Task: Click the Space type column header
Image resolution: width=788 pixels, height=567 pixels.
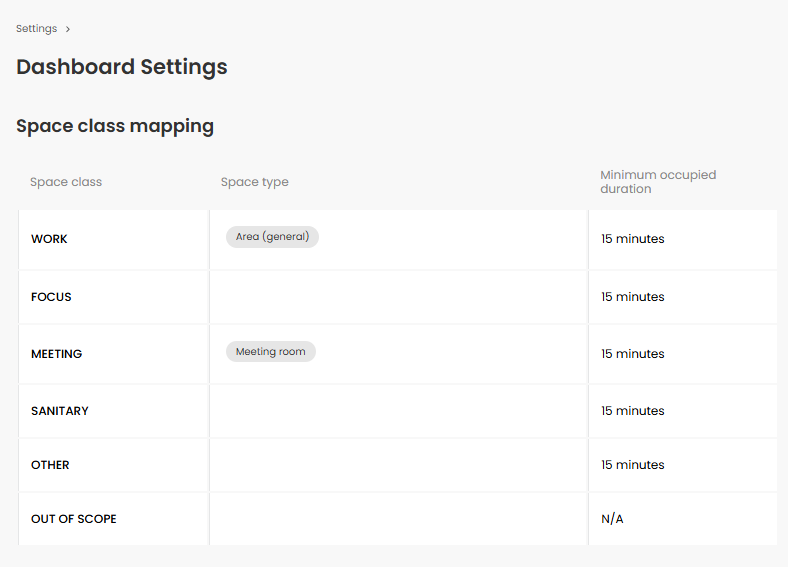Action: tap(255, 182)
